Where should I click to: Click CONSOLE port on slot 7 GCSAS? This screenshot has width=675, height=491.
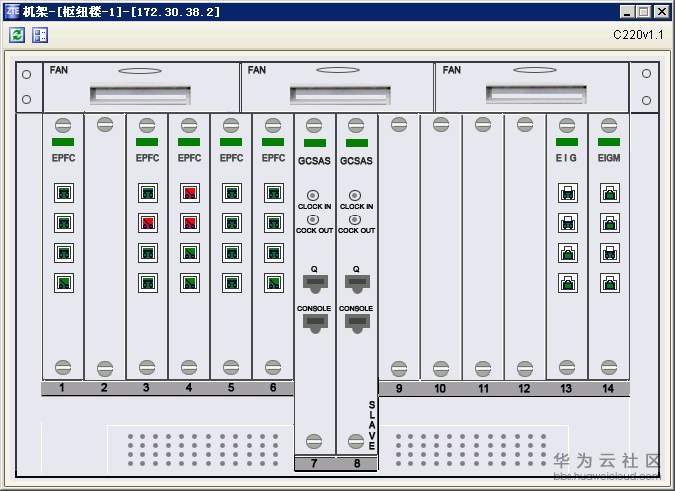(x=315, y=323)
